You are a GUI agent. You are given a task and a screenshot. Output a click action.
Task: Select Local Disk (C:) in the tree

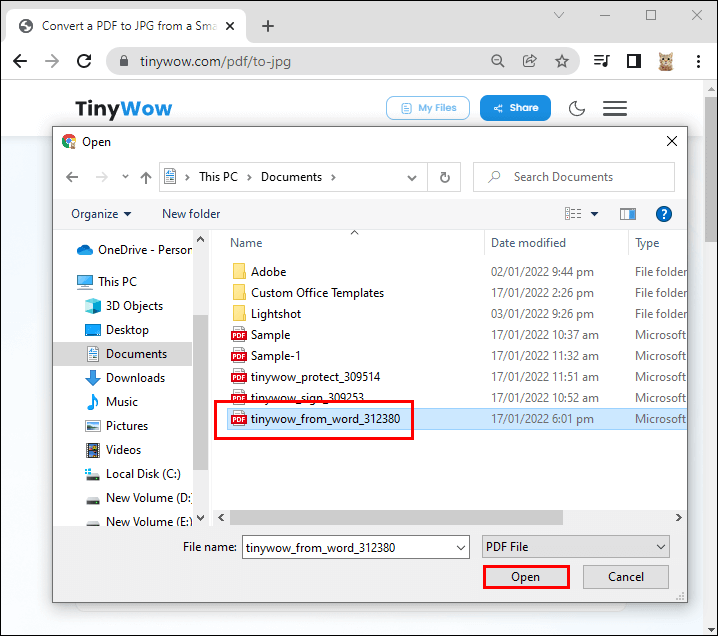click(x=132, y=474)
